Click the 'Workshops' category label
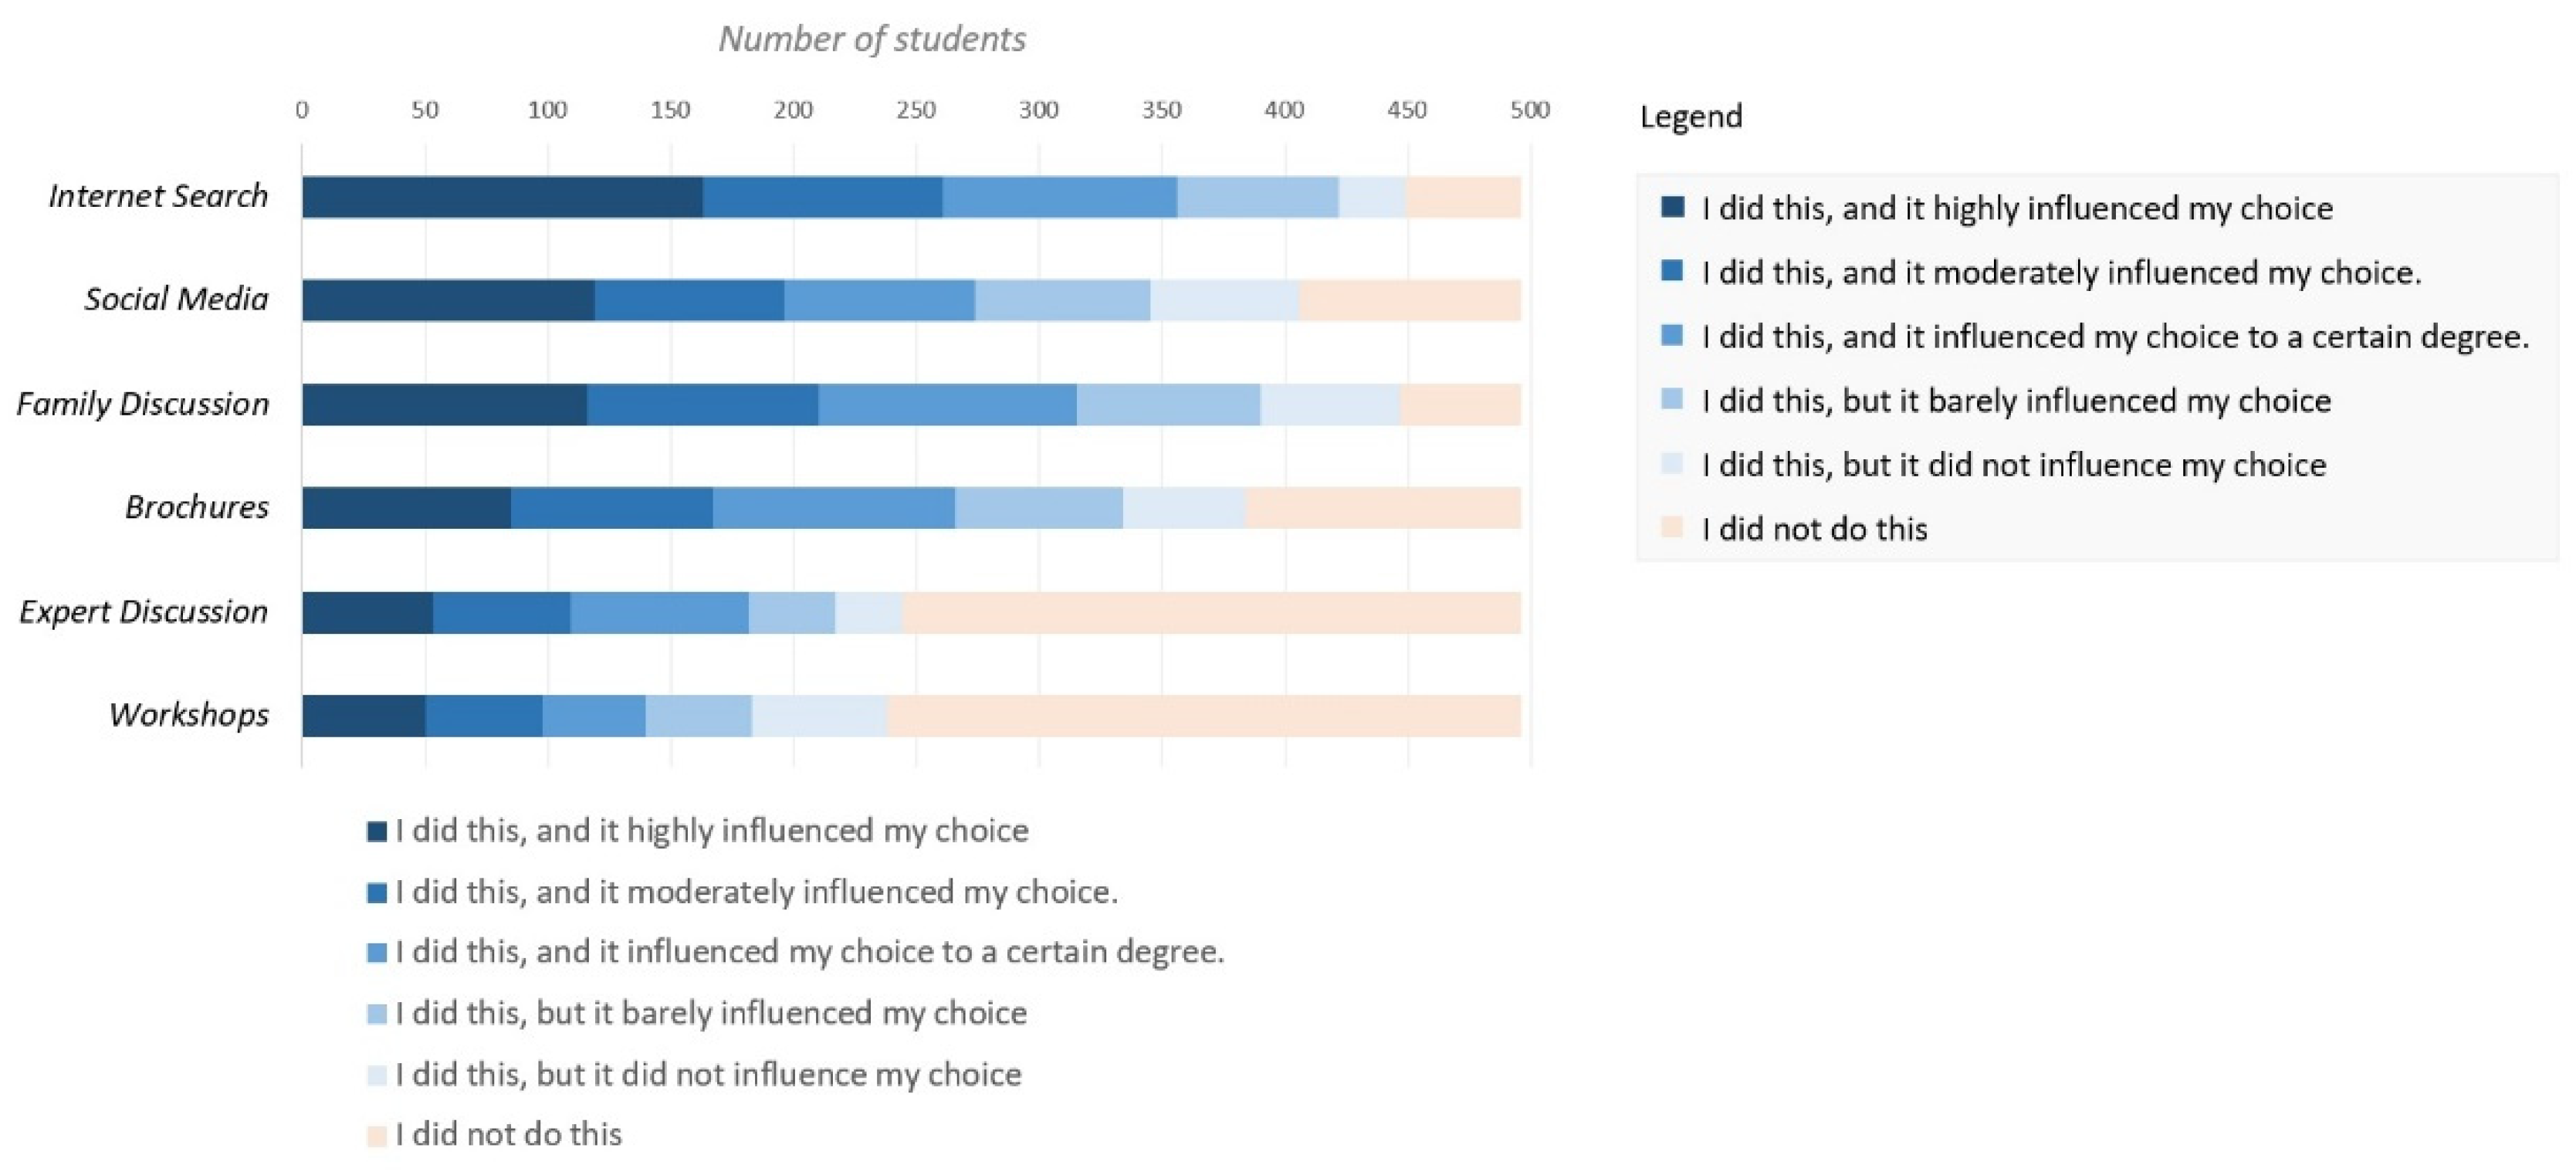Screen dimensions: 2576x1175 [189, 715]
